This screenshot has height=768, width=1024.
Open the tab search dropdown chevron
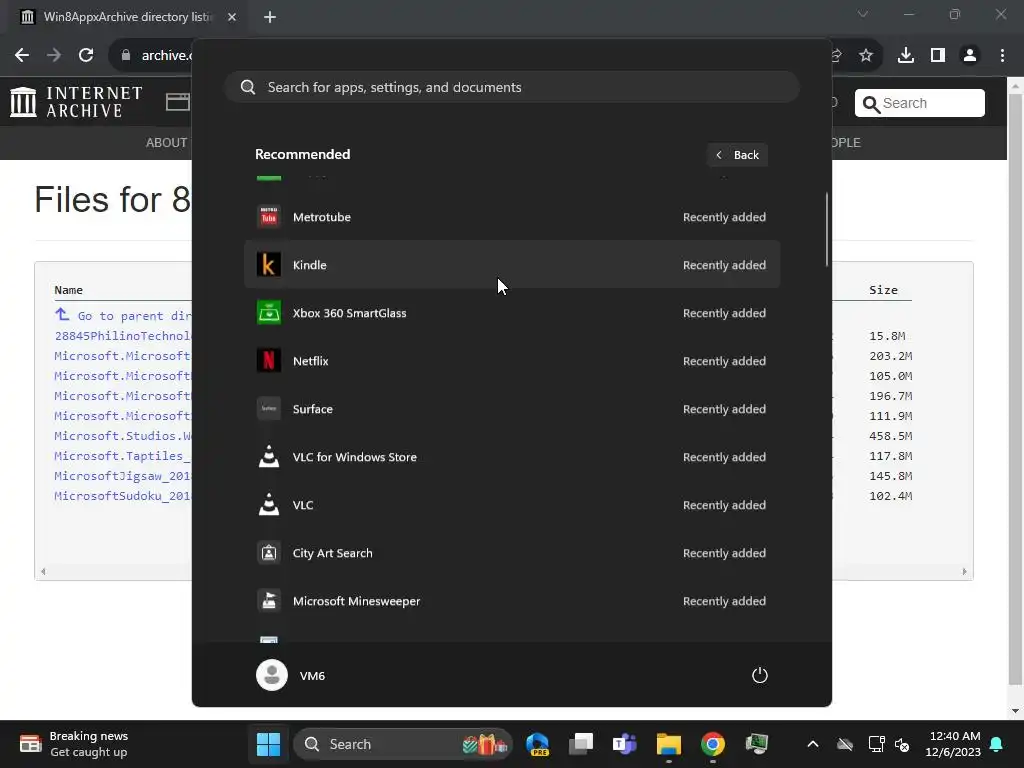863,14
